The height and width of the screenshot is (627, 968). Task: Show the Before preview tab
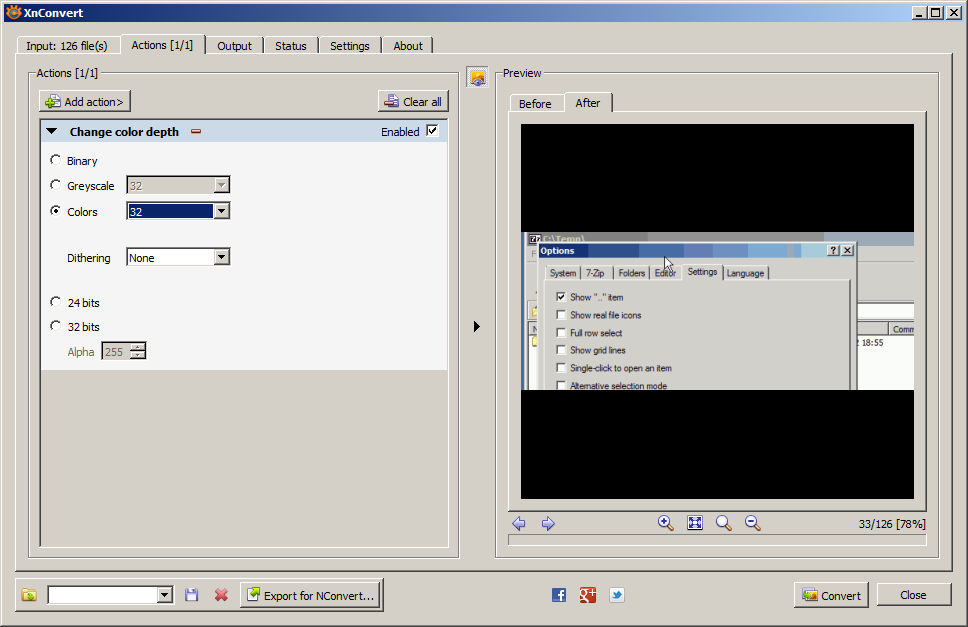tap(535, 104)
